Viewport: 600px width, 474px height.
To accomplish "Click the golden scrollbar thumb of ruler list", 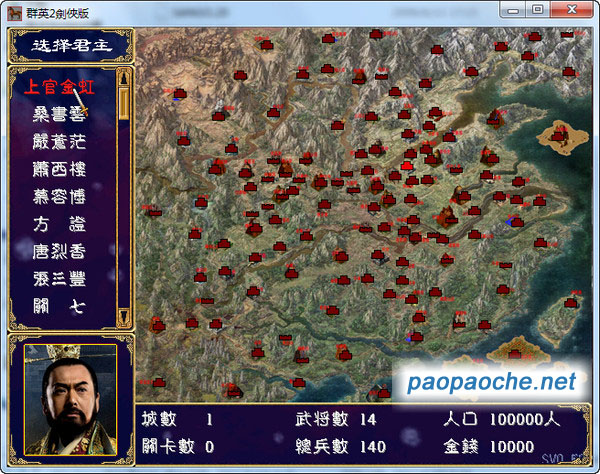I will [124, 103].
